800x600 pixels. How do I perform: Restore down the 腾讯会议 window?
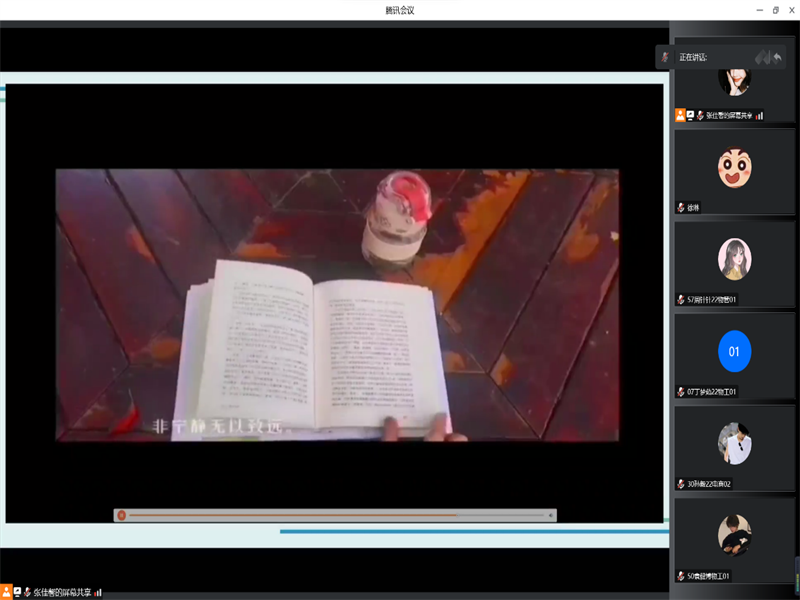click(x=775, y=10)
